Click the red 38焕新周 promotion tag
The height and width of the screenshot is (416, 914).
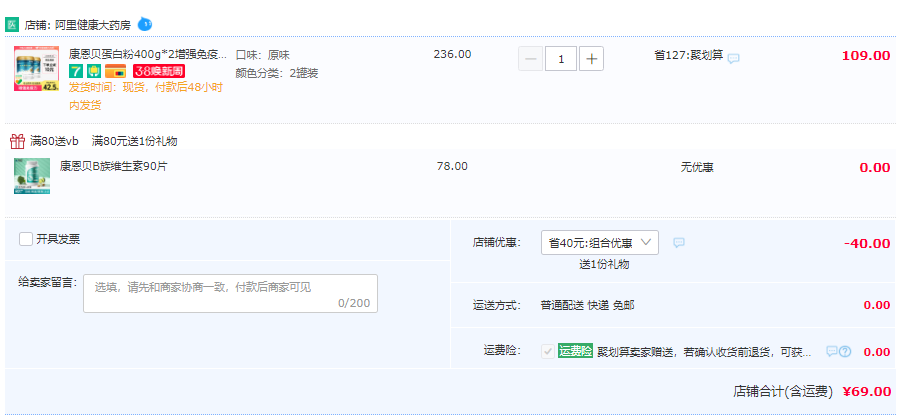pos(159,71)
